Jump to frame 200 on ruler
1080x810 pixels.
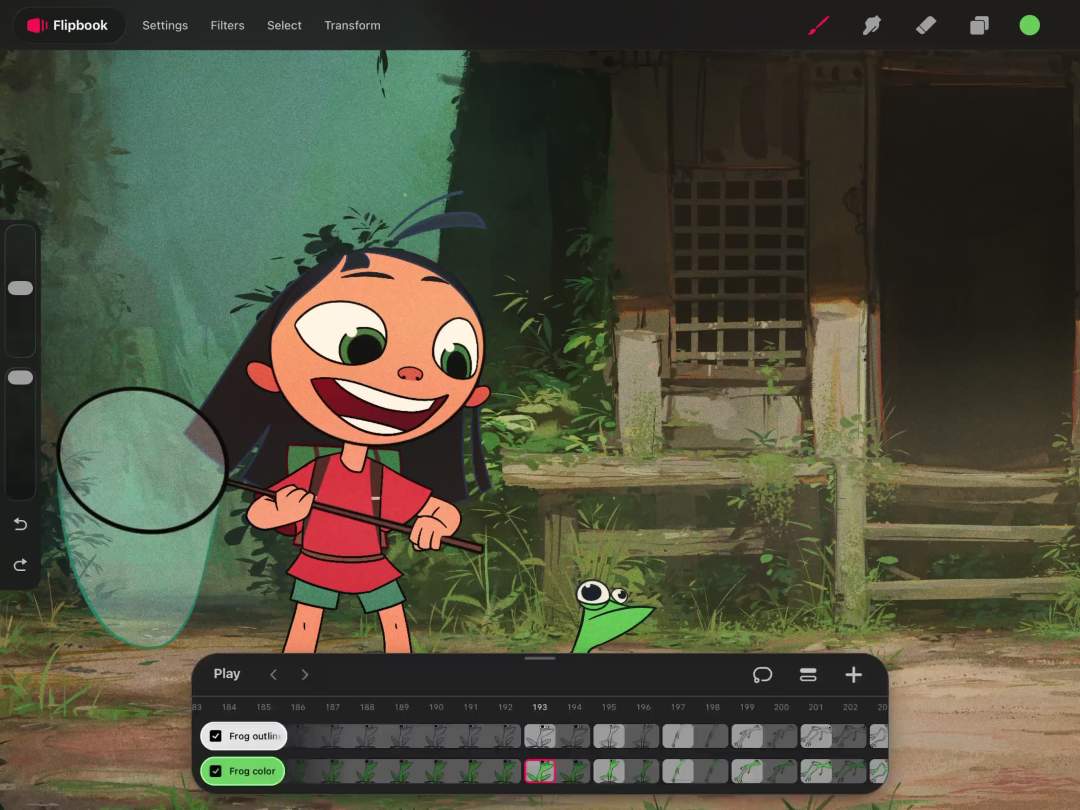tap(781, 707)
